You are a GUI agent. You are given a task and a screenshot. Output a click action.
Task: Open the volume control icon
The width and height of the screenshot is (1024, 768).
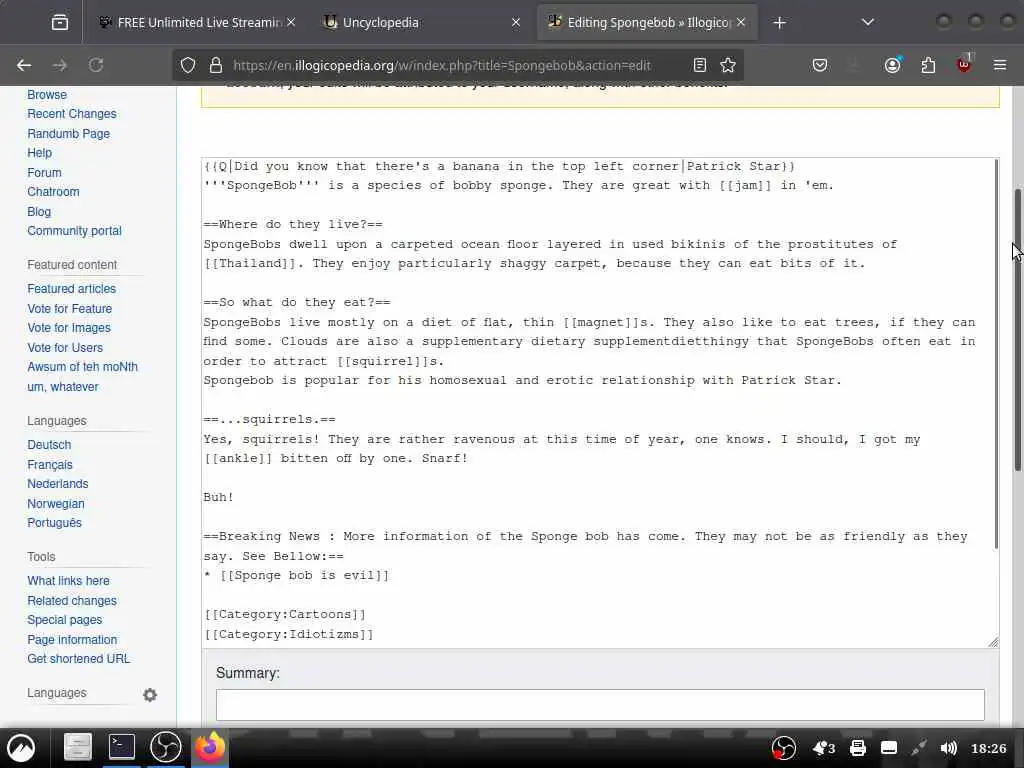coord(949,748)
